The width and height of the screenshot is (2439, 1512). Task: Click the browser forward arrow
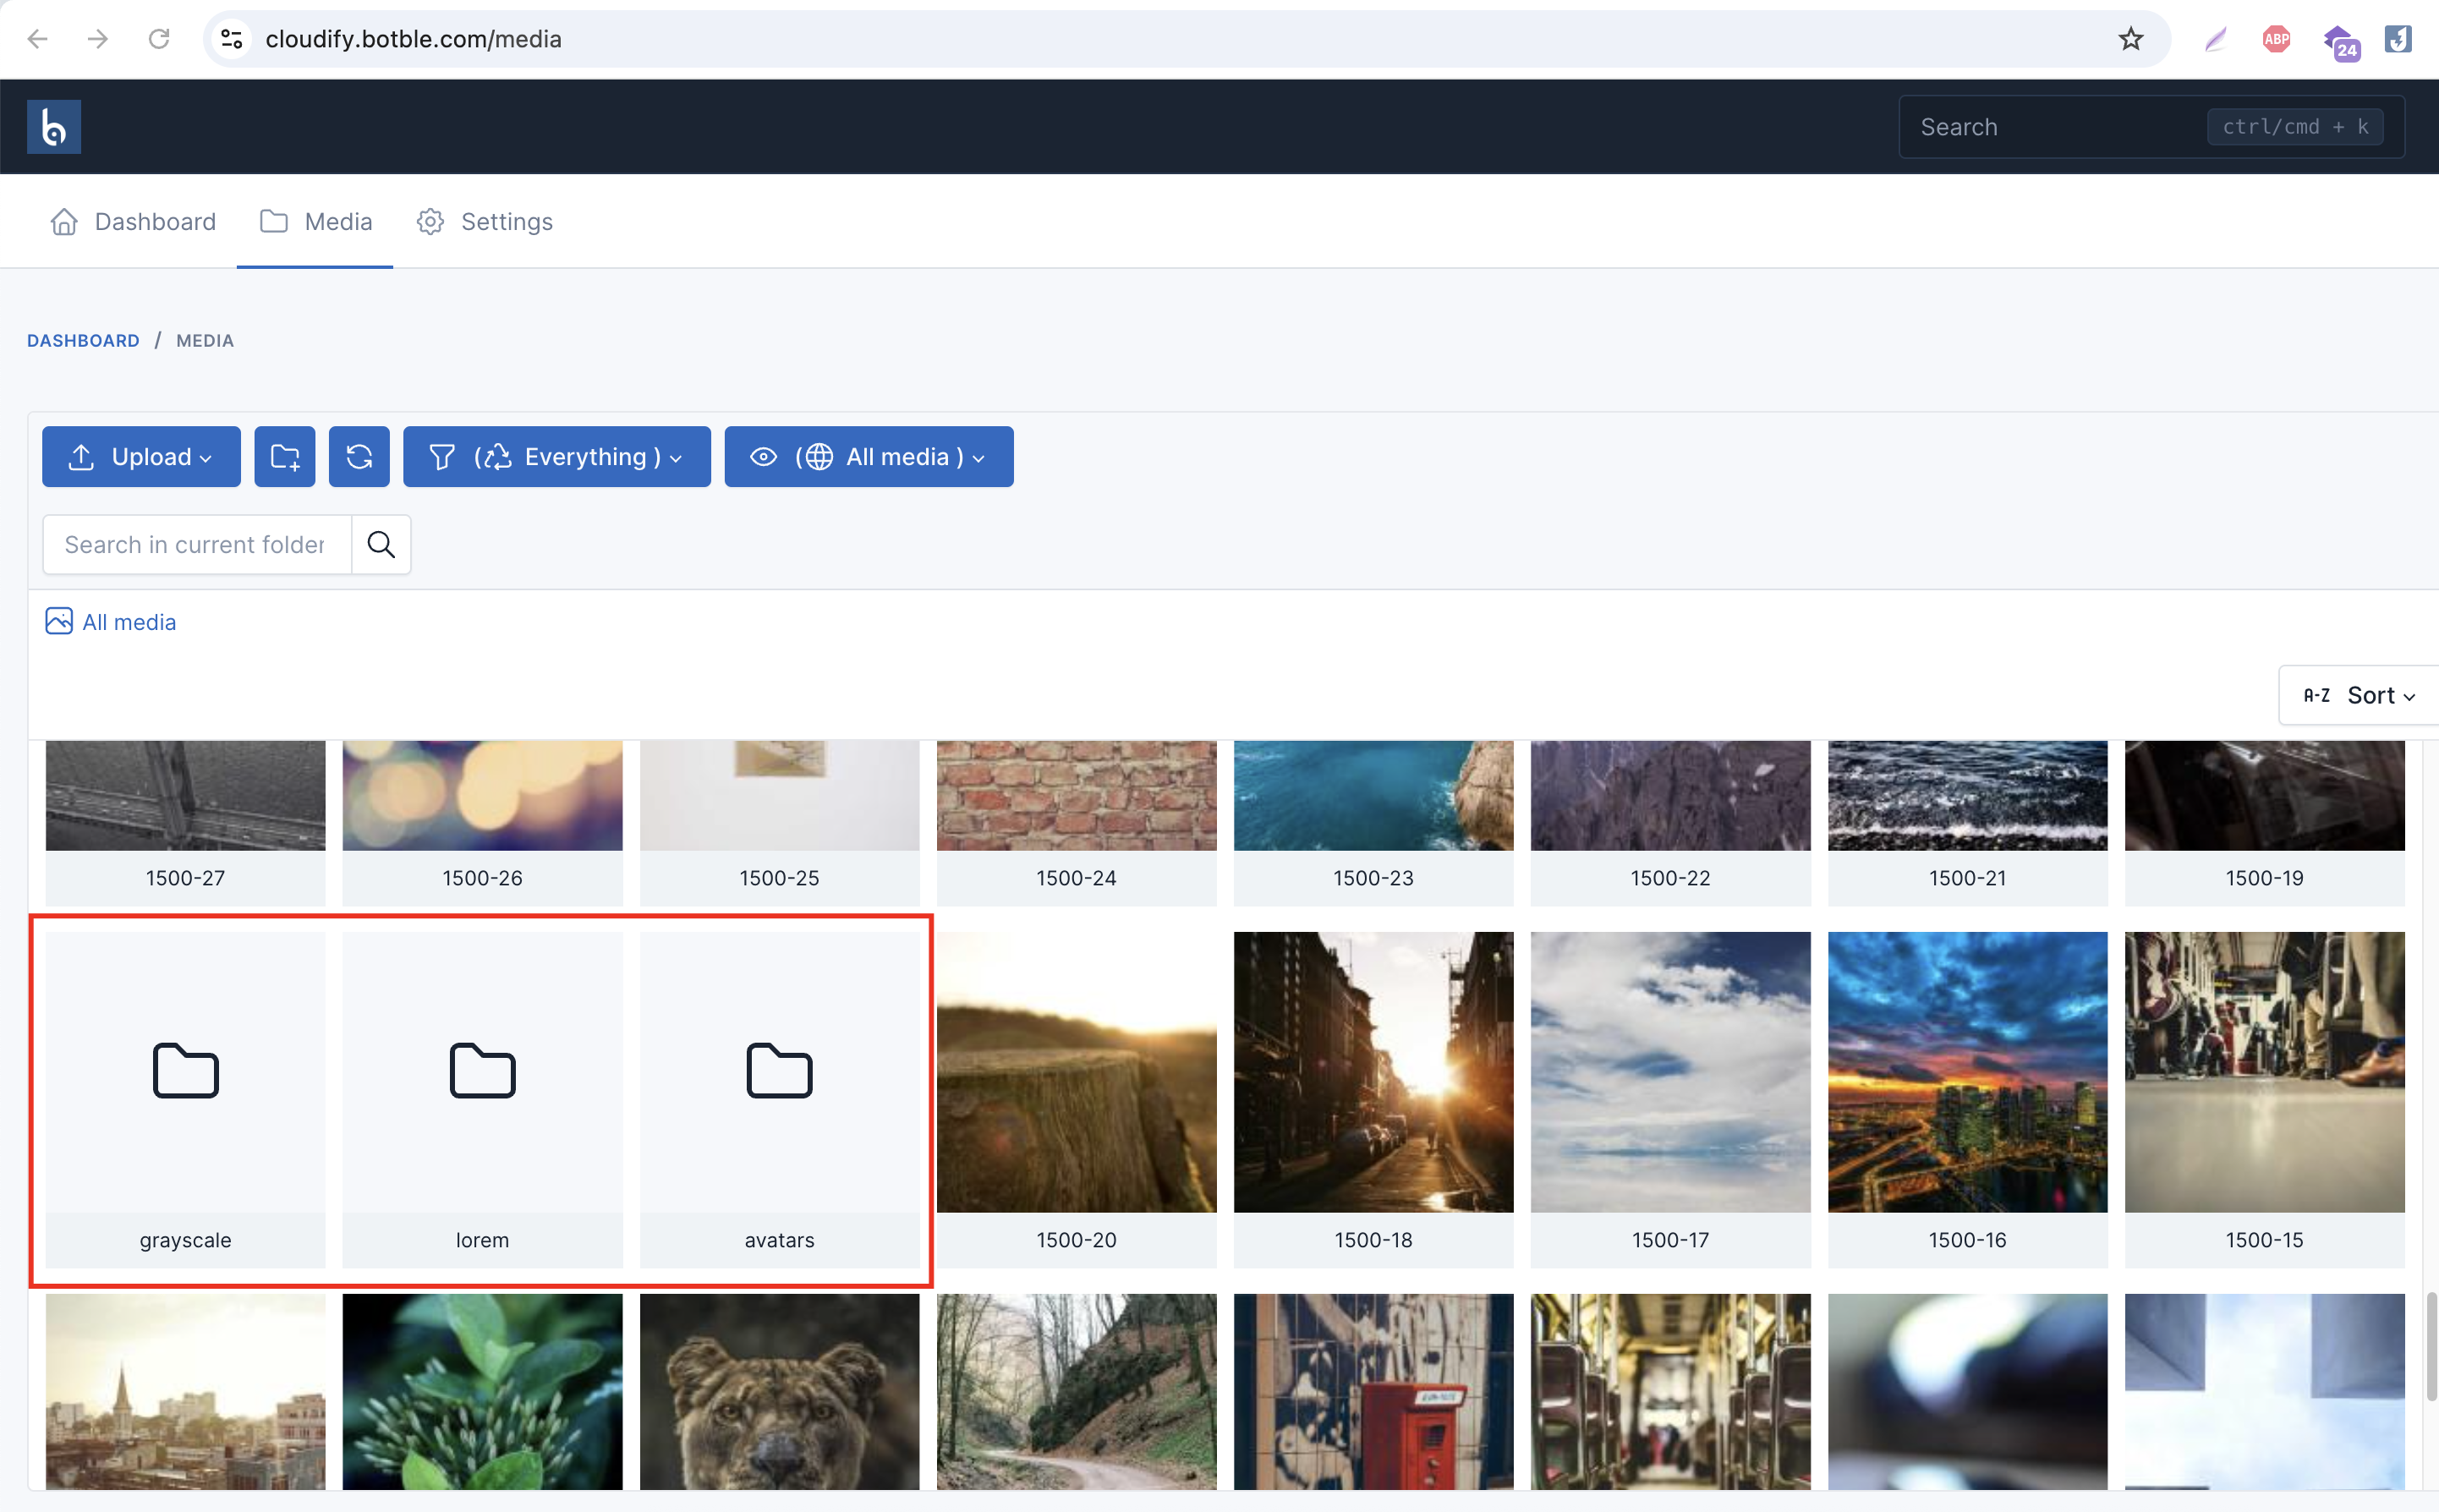(98, 39)
